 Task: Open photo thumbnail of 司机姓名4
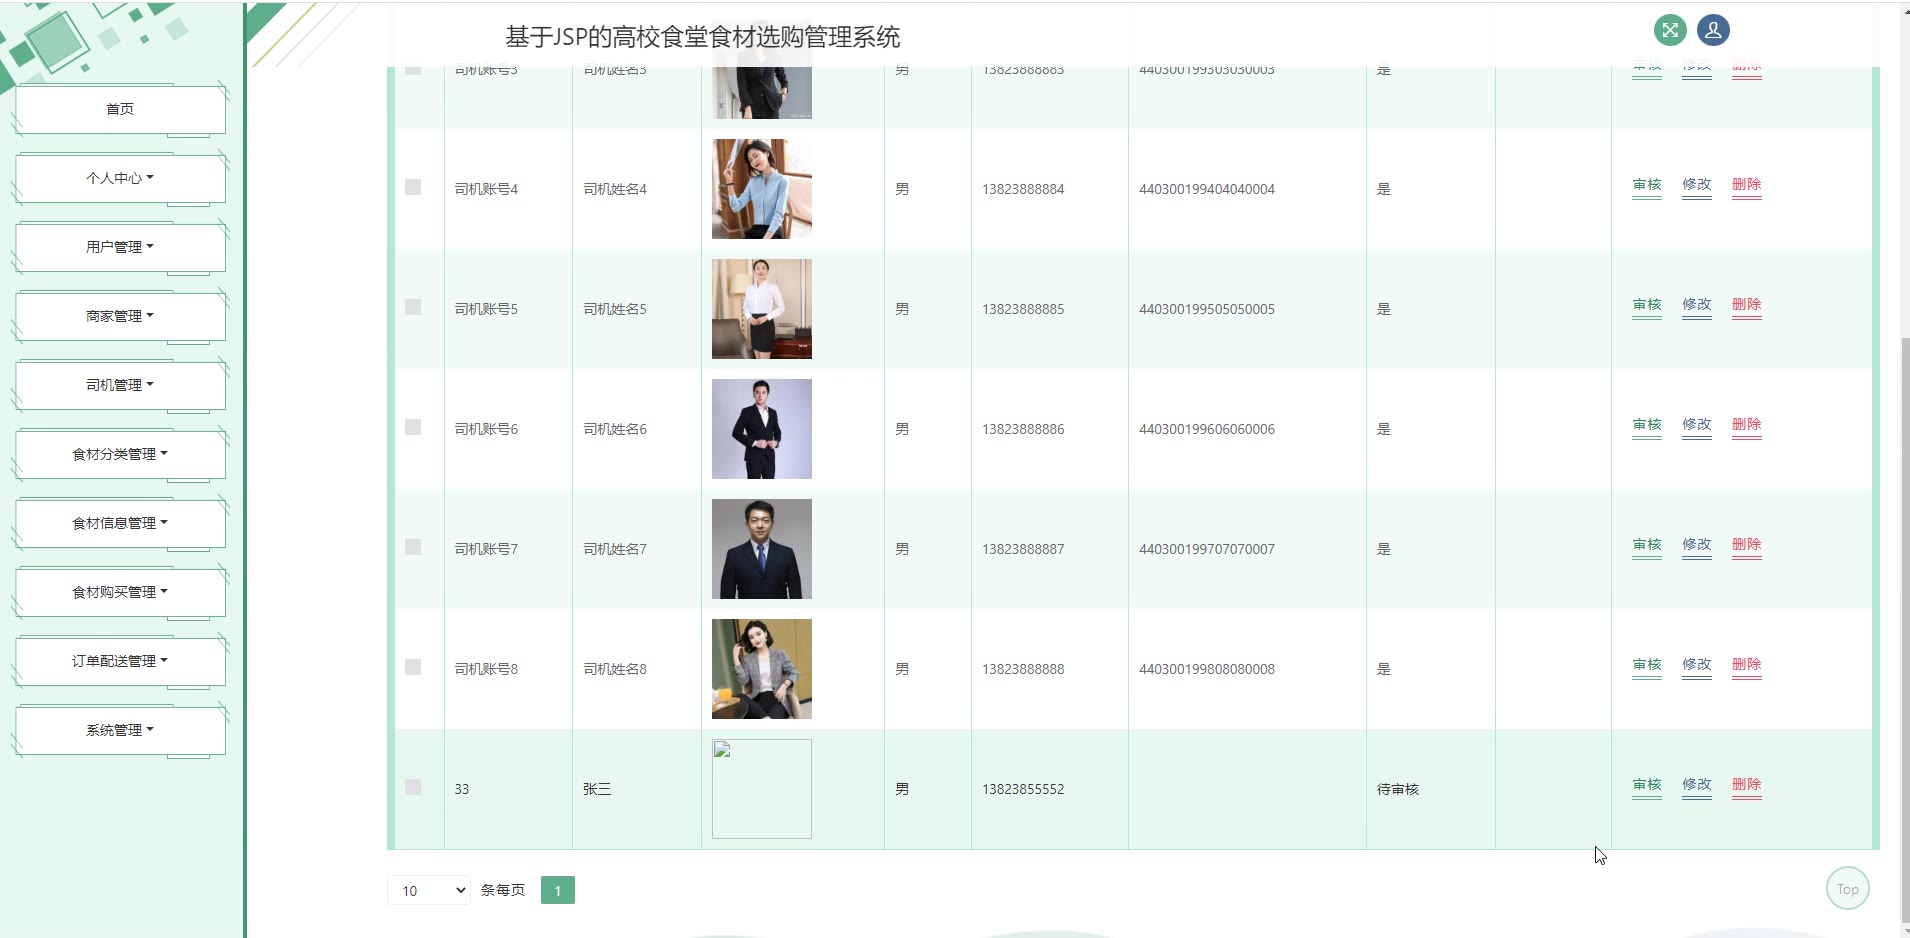[762, 189]
